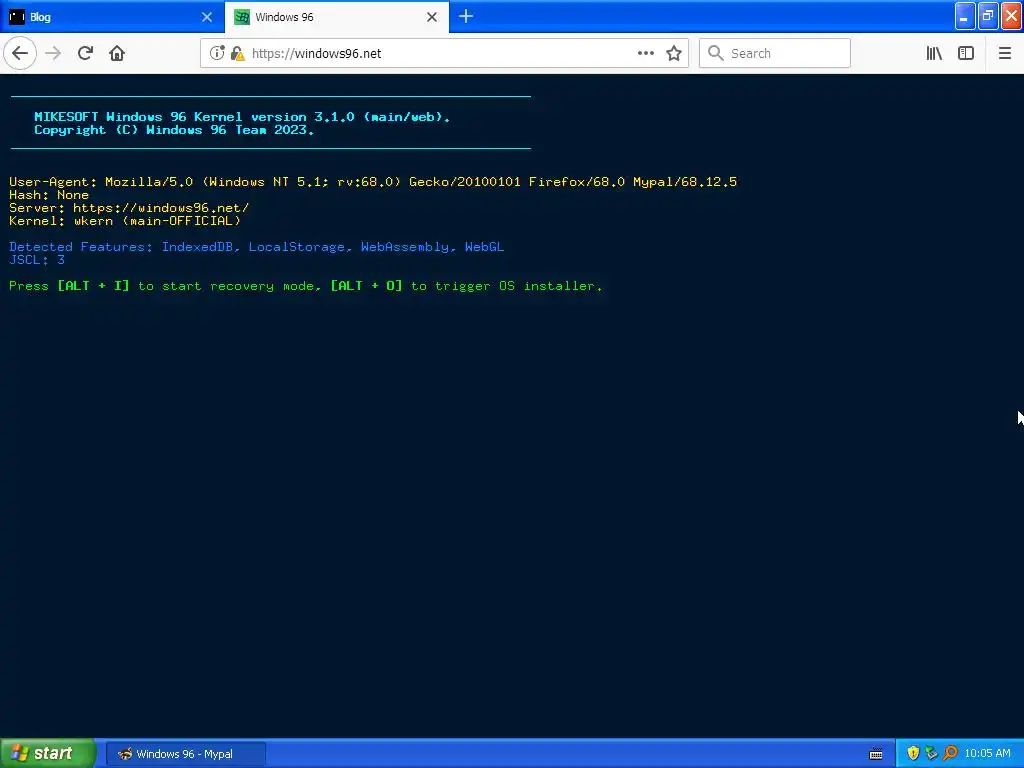
Task: Open the security shield tray icon
Action: [913, 753]
